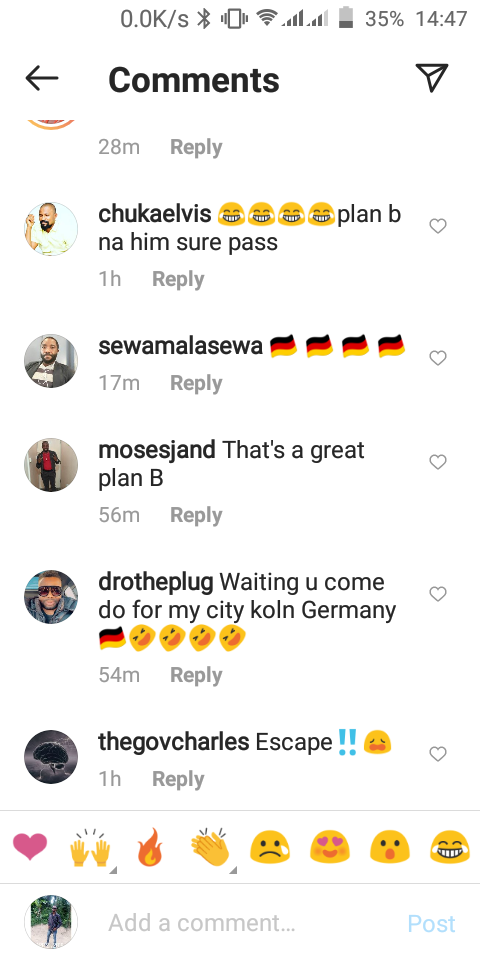480x960 pixels.
Task: Like thegovcharles's comment
Action: tap(438, 754)
